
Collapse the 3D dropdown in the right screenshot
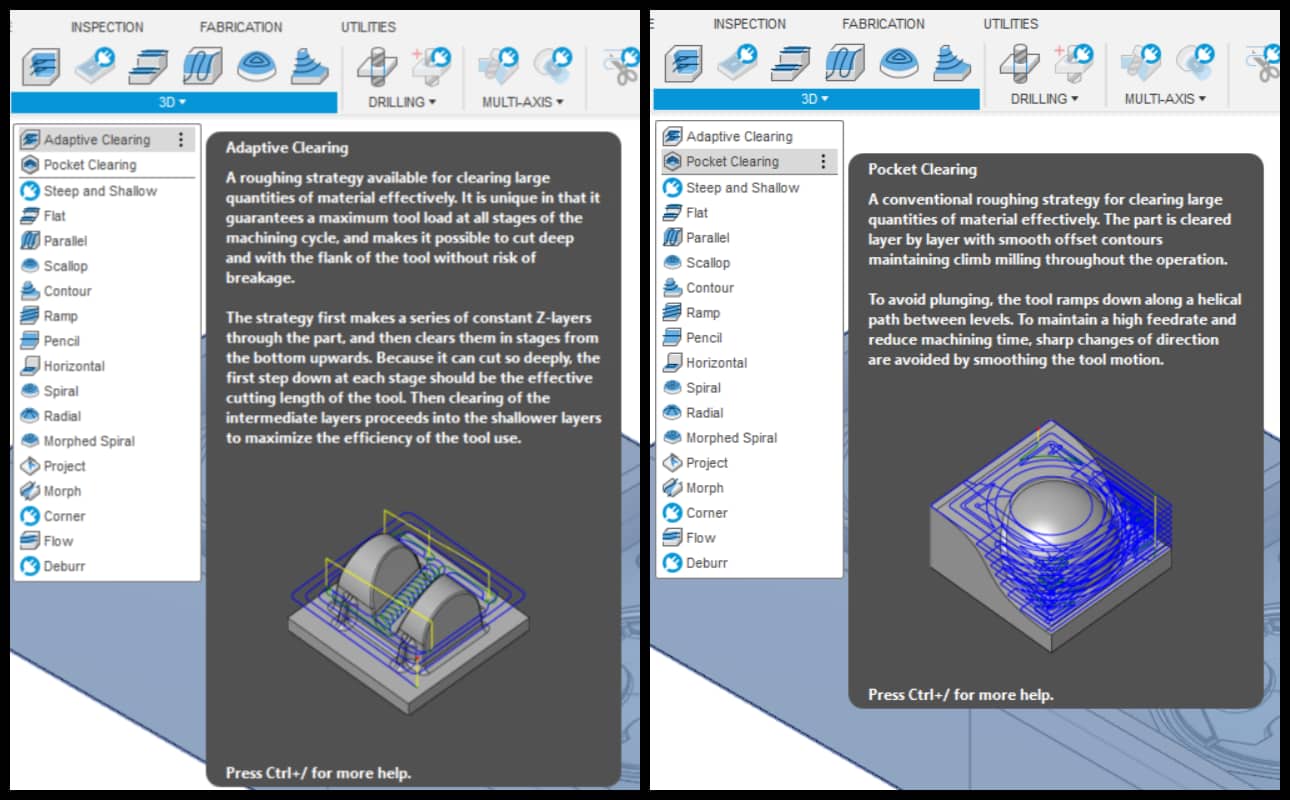[x=817, y=99]
